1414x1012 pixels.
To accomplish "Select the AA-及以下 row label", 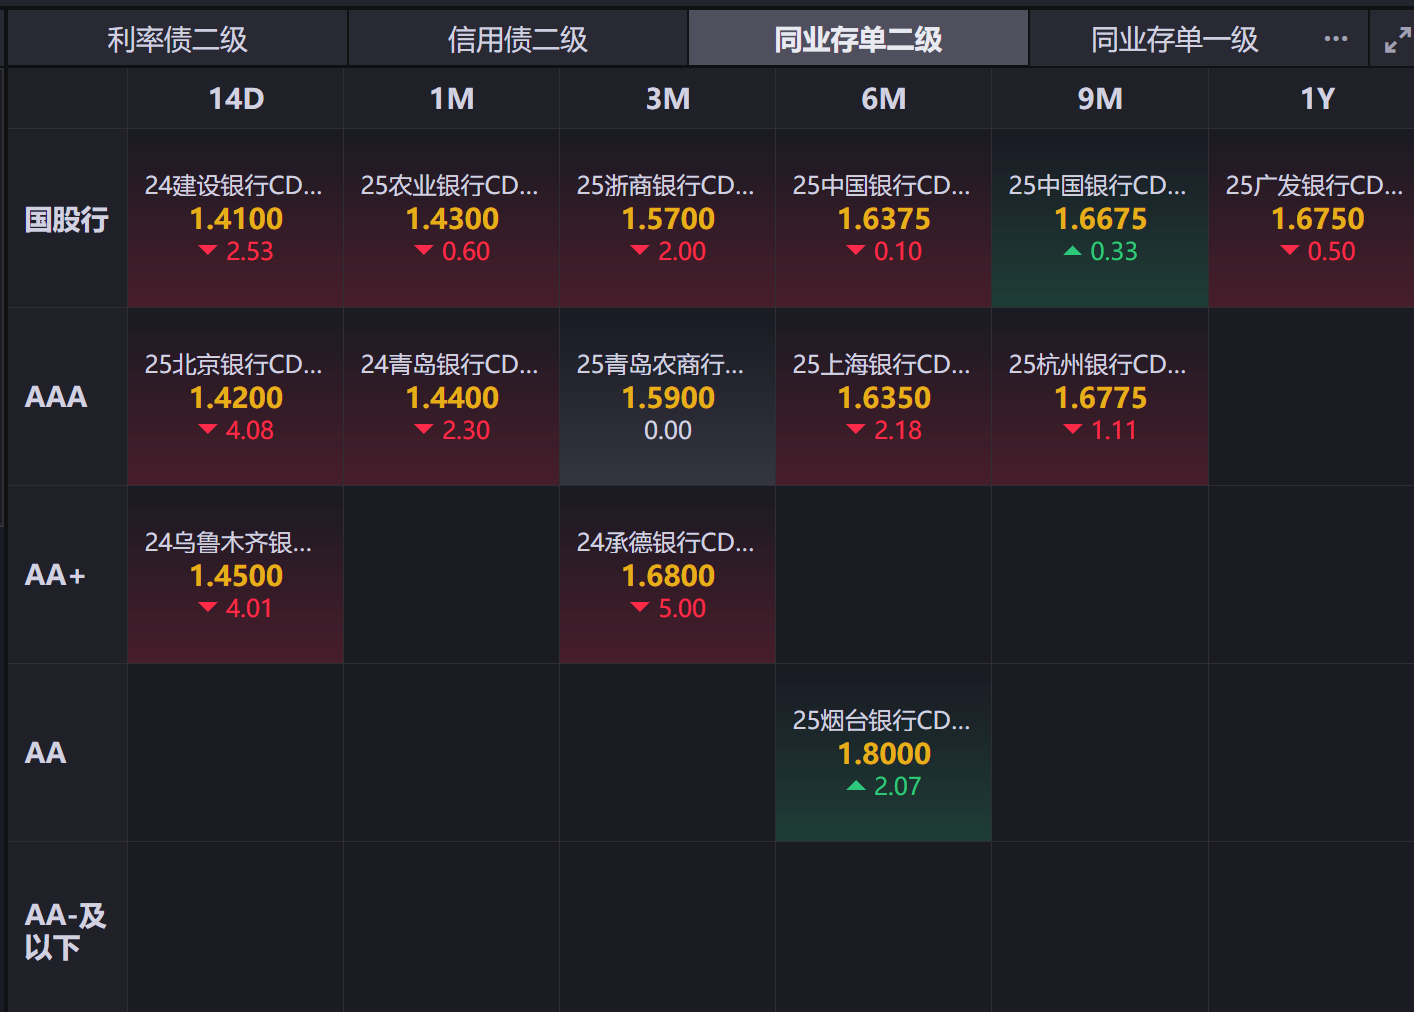I will 65,931.
